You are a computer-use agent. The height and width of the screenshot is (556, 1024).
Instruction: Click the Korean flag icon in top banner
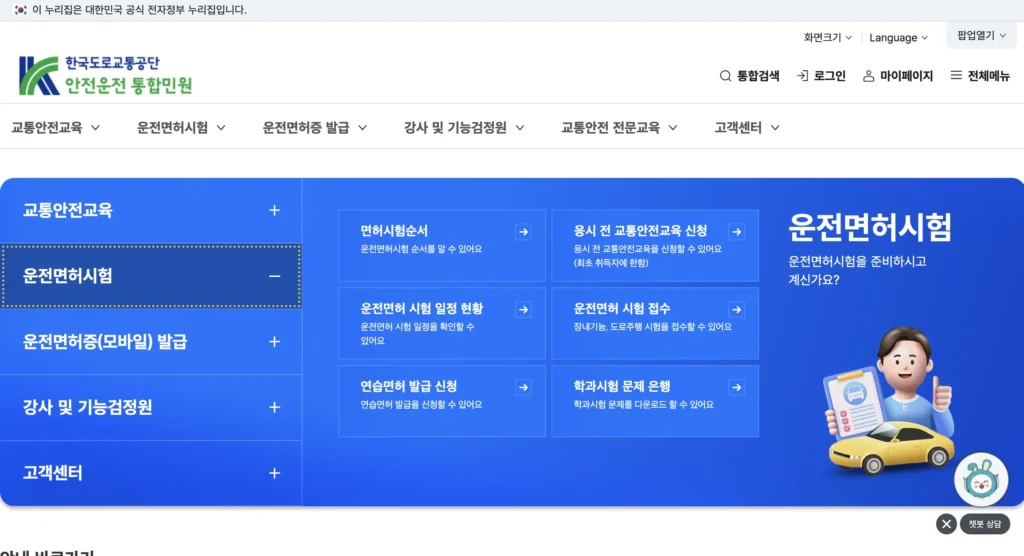pyautogui.click(x=20, y=10)
